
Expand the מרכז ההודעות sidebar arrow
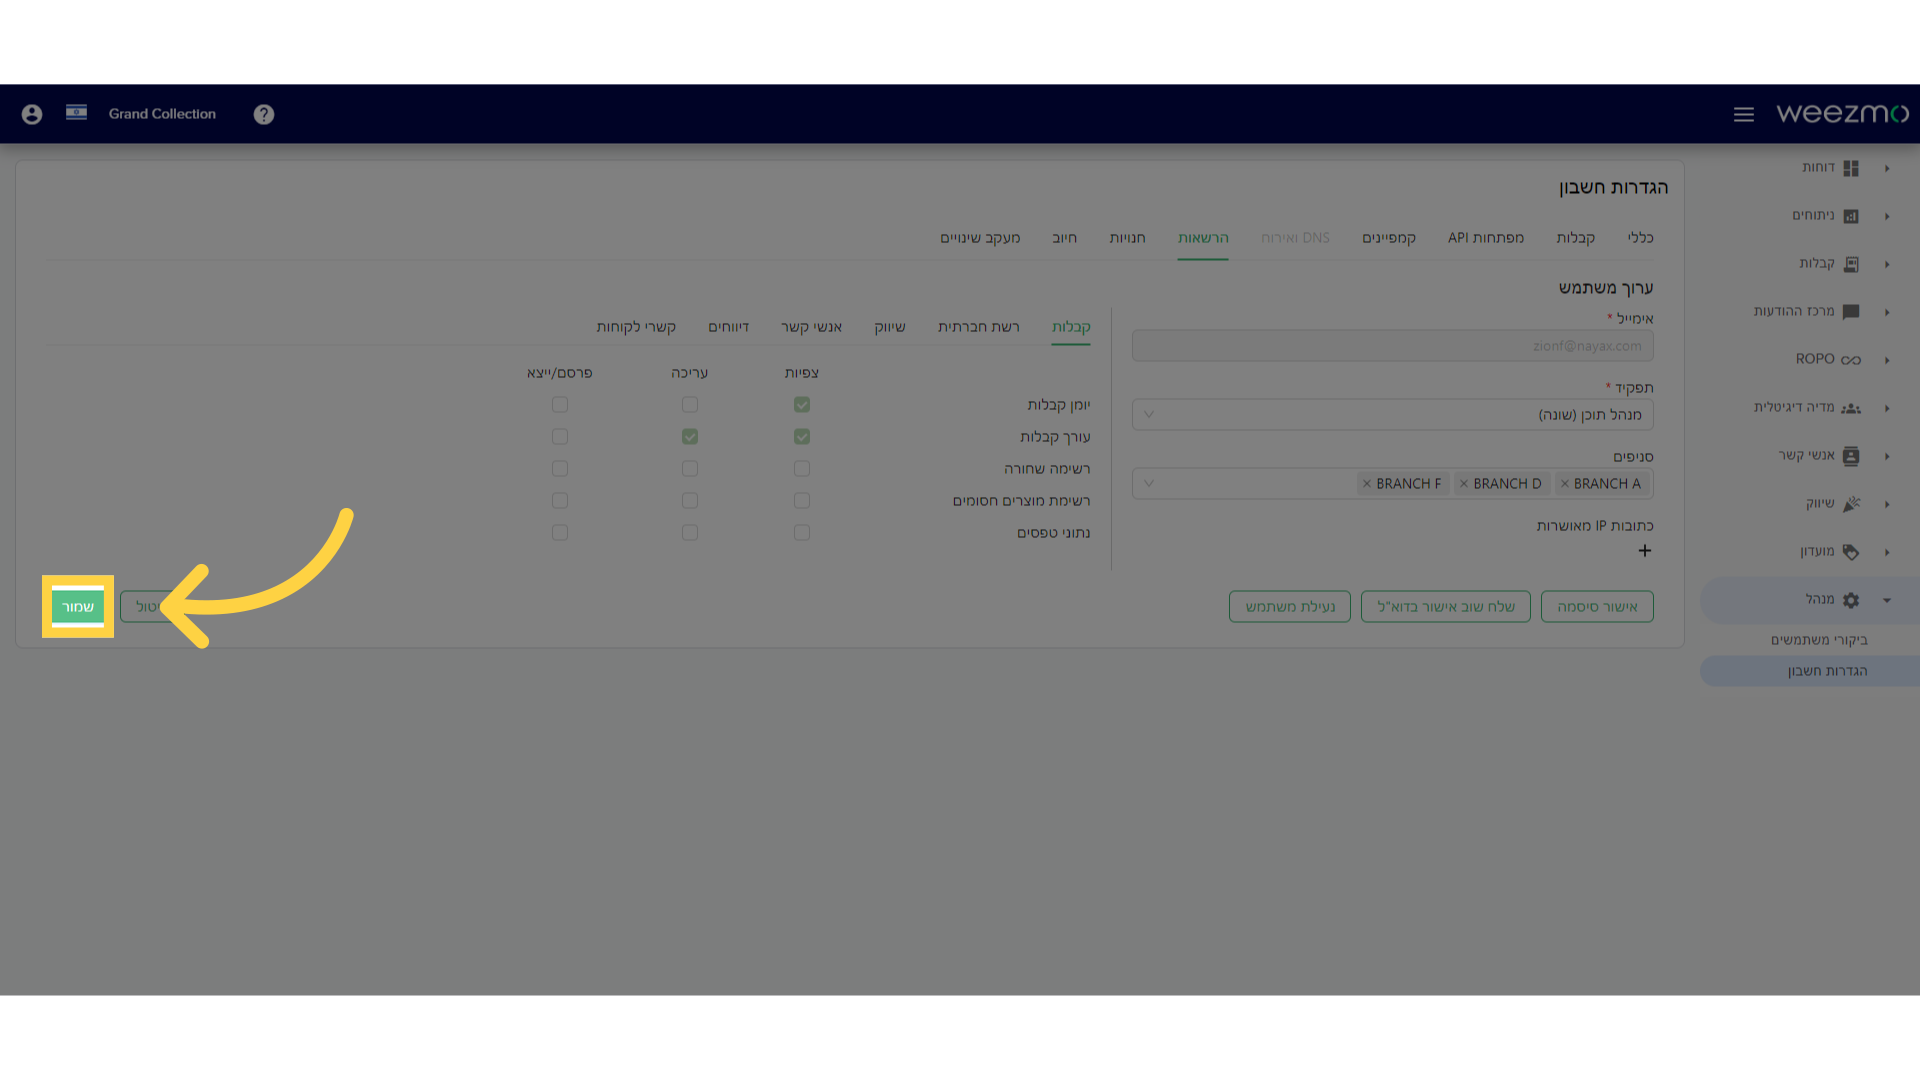tap(1887, 312)
